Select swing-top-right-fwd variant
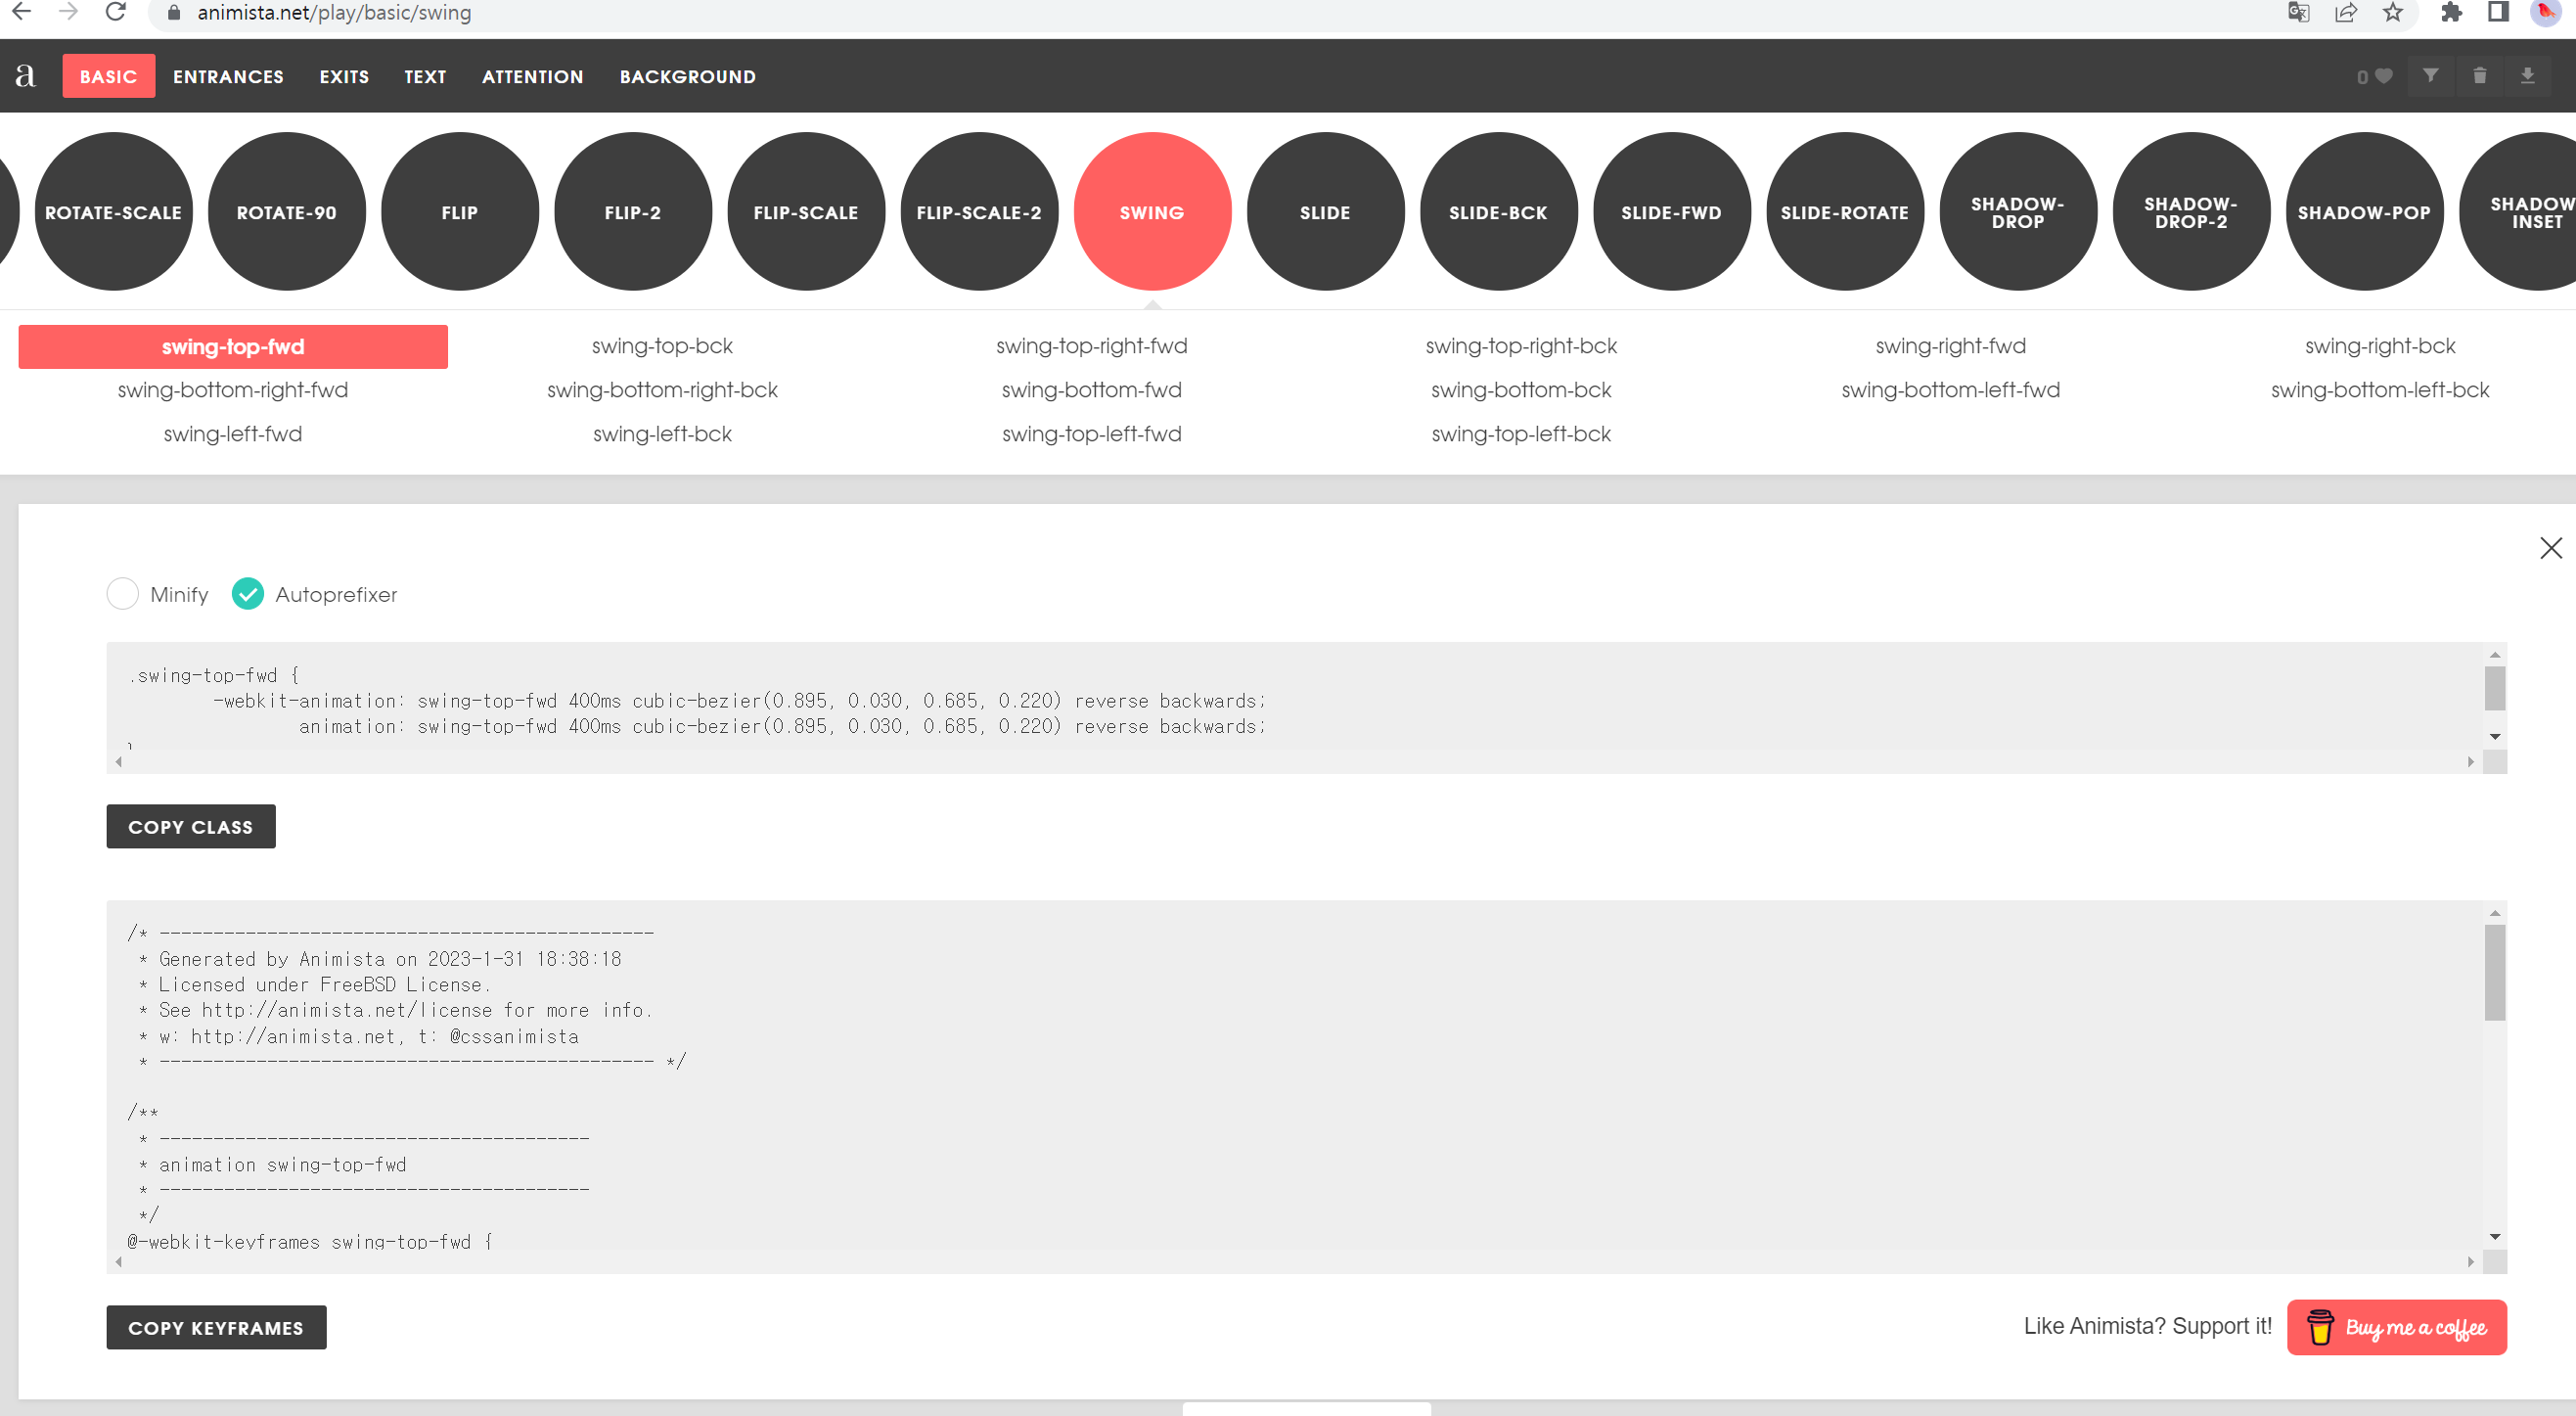The width and height of the screenshot is (2576, 1416). pyautogui.click(x=1091, y=346)
